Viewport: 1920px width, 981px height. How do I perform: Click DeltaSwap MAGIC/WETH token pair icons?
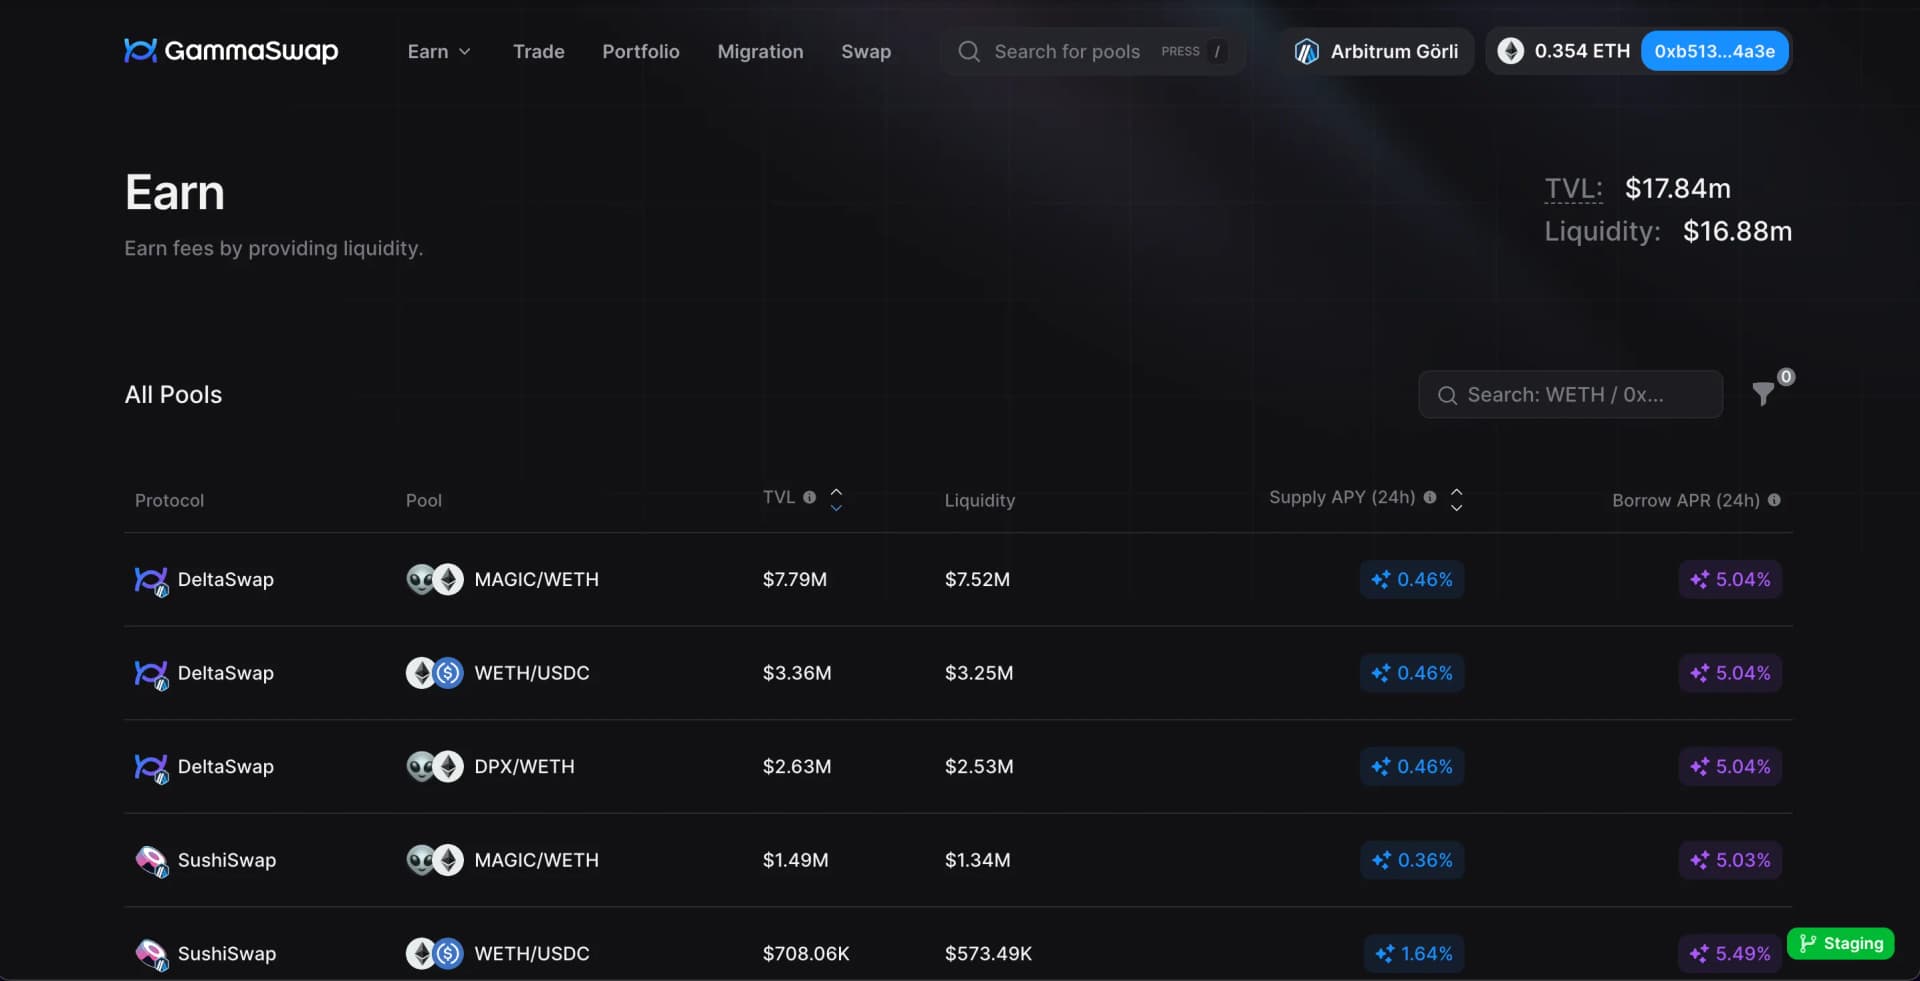click(435, 579)
